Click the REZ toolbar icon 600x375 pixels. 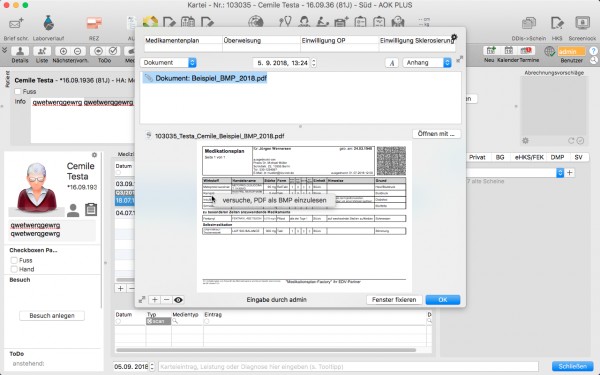(94, 23)
